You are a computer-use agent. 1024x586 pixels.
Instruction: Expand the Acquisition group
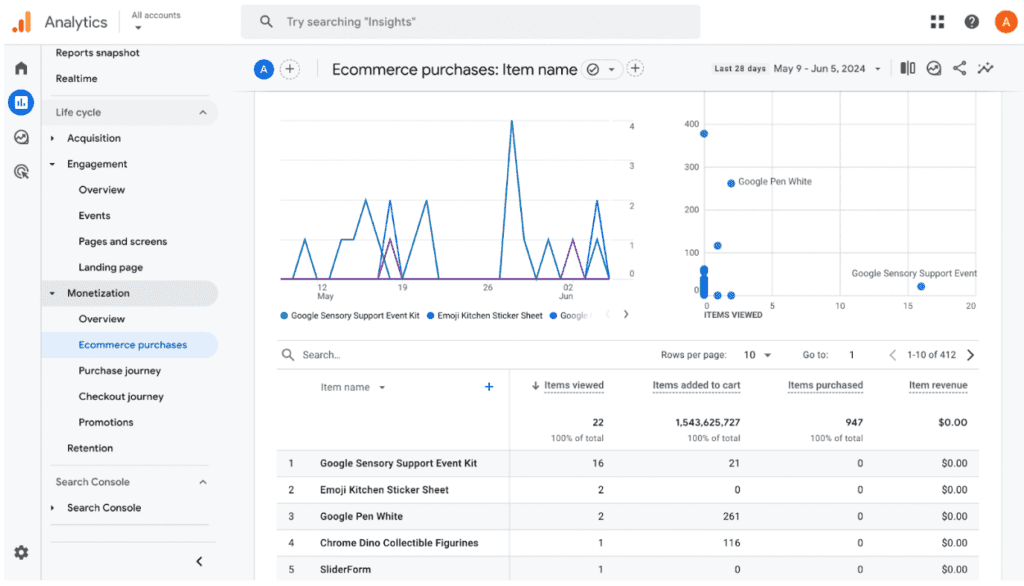(x=52, y=138)
